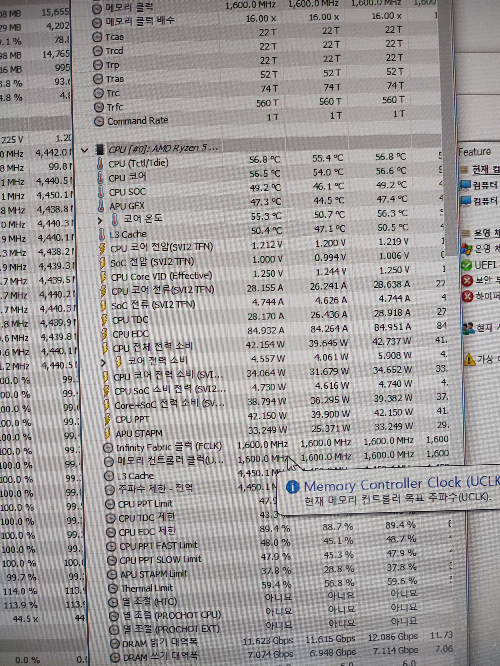Select the 메모리 클럭 배수 row
Viewport: 500px width, 666px height.
[x=266, y=20]
